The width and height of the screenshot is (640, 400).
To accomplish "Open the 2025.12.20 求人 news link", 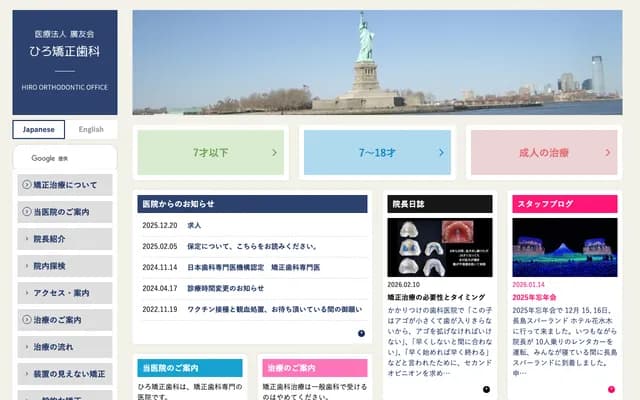I will (194, 226).
